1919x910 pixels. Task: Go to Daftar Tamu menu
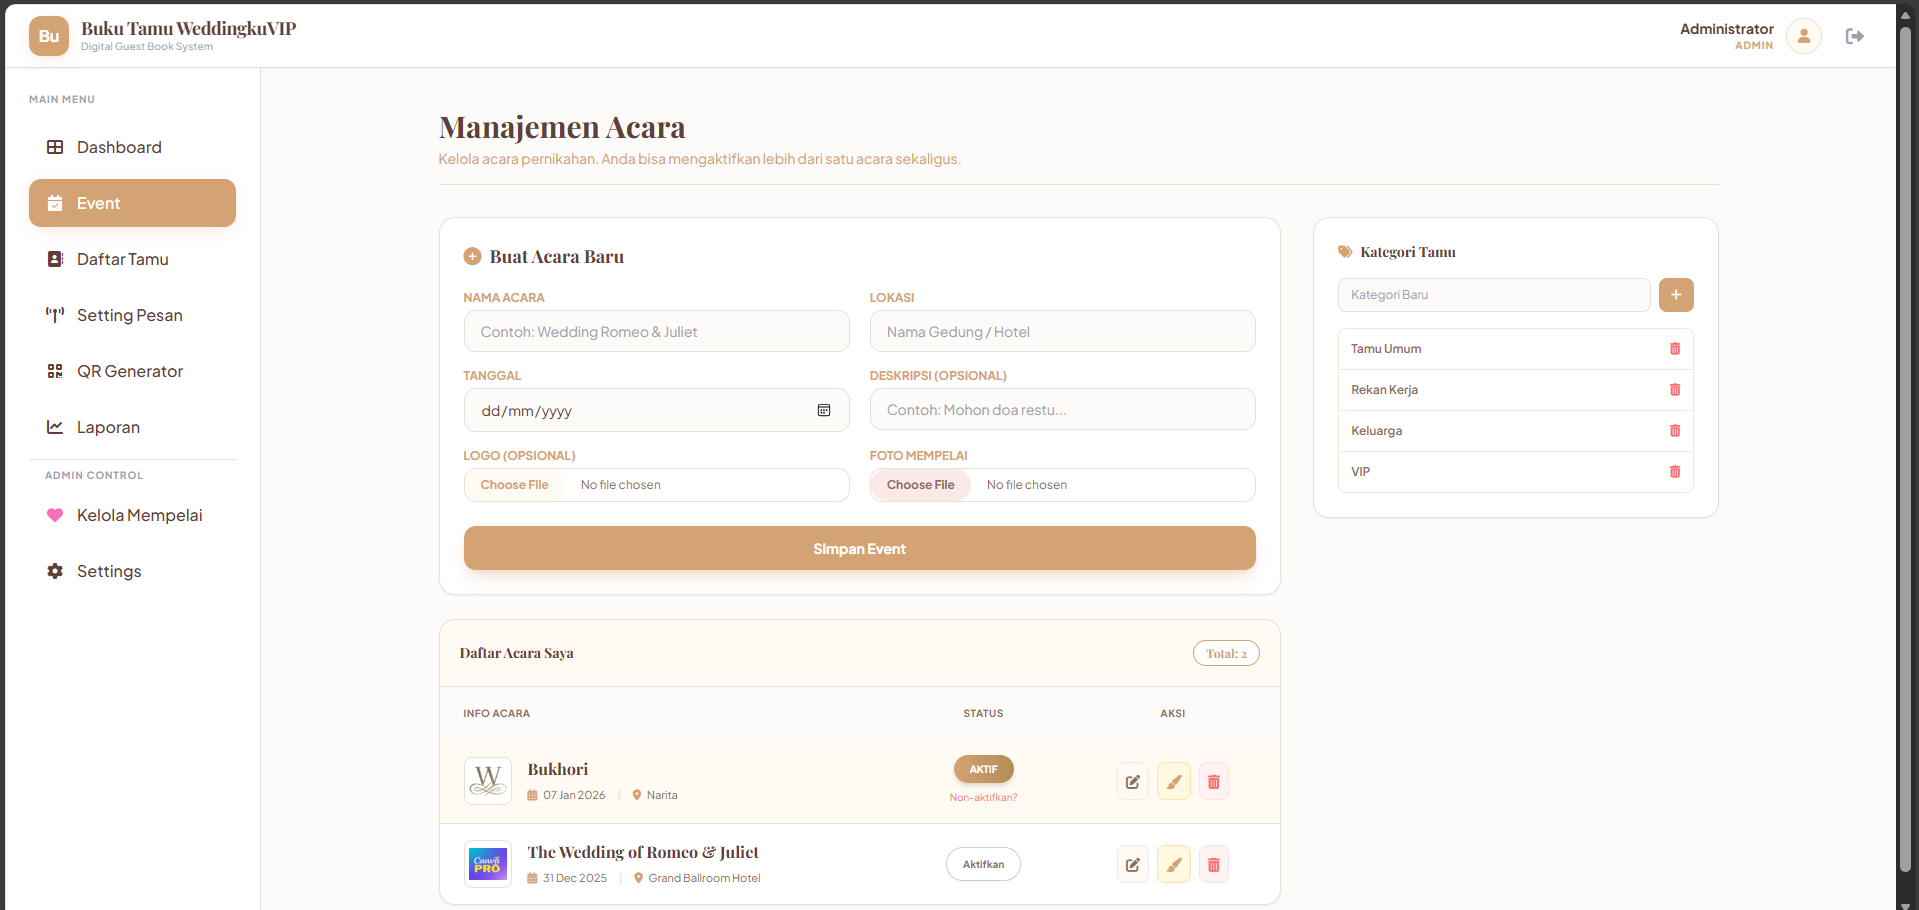(x=122, y=259)
